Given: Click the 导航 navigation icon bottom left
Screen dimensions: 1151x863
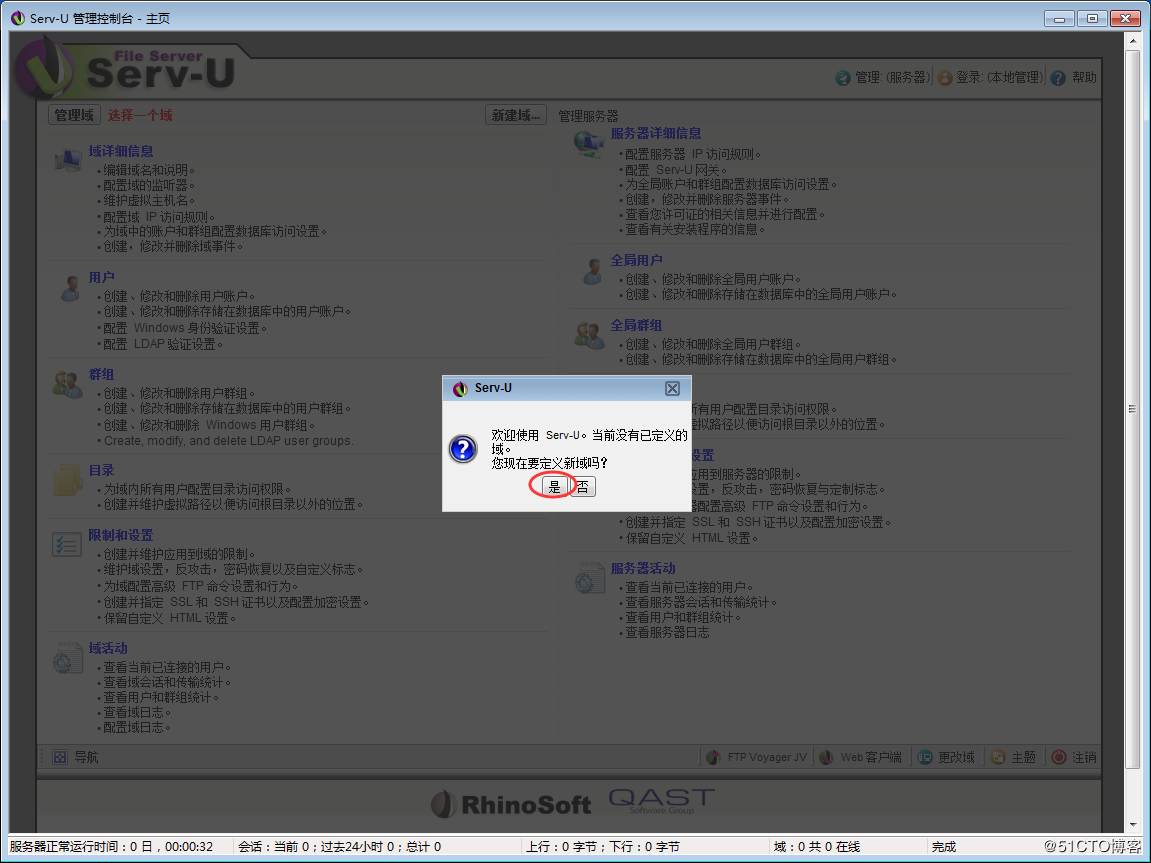Looking at the screenshot, I should (60, 757).
